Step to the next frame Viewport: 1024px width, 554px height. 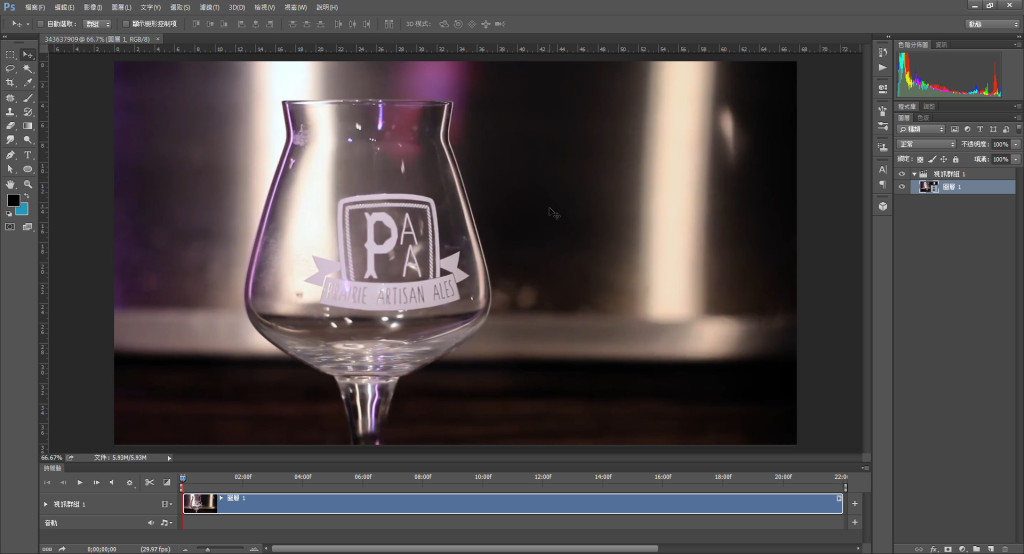(x=96, y=483)
